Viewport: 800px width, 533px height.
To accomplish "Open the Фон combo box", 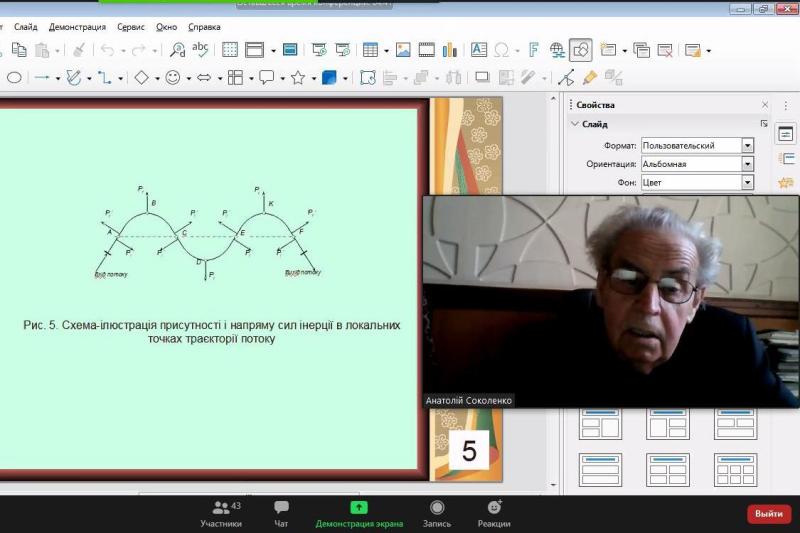I will 697,182.
